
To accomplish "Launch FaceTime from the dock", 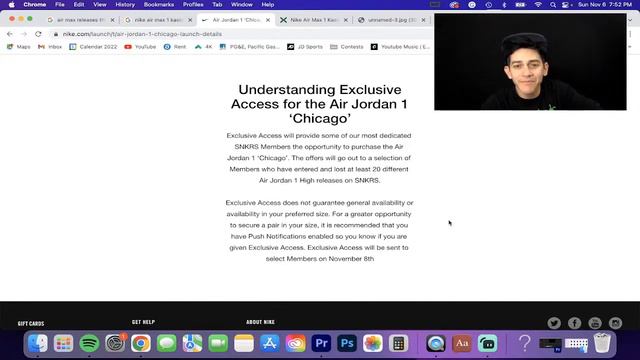I will (x=218, y=343).
